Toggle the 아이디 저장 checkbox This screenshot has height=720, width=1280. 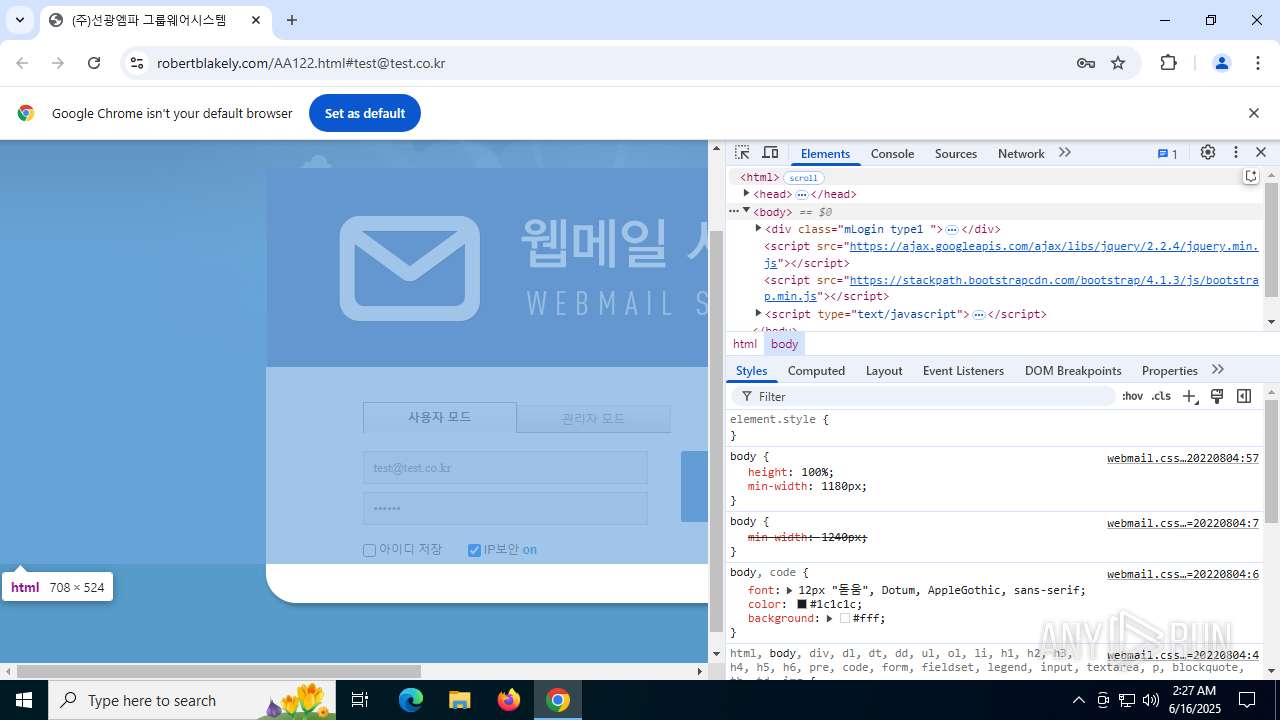click(x=369, y=550)
